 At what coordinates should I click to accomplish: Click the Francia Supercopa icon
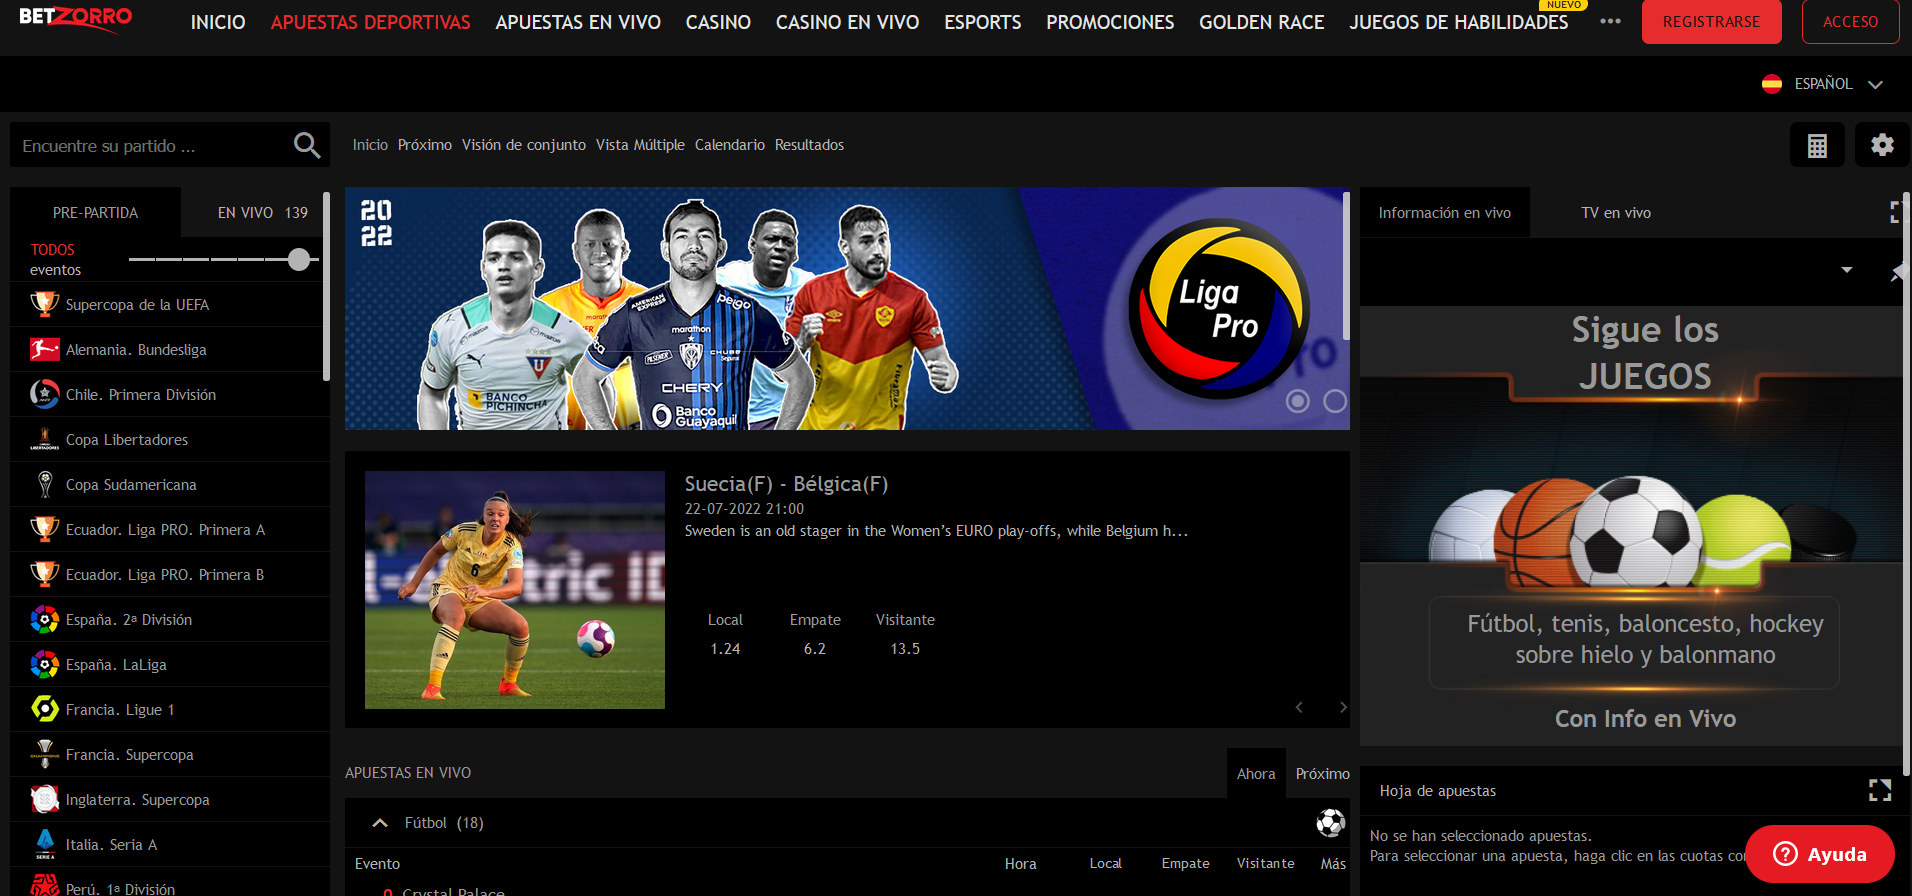pos(44,754)
